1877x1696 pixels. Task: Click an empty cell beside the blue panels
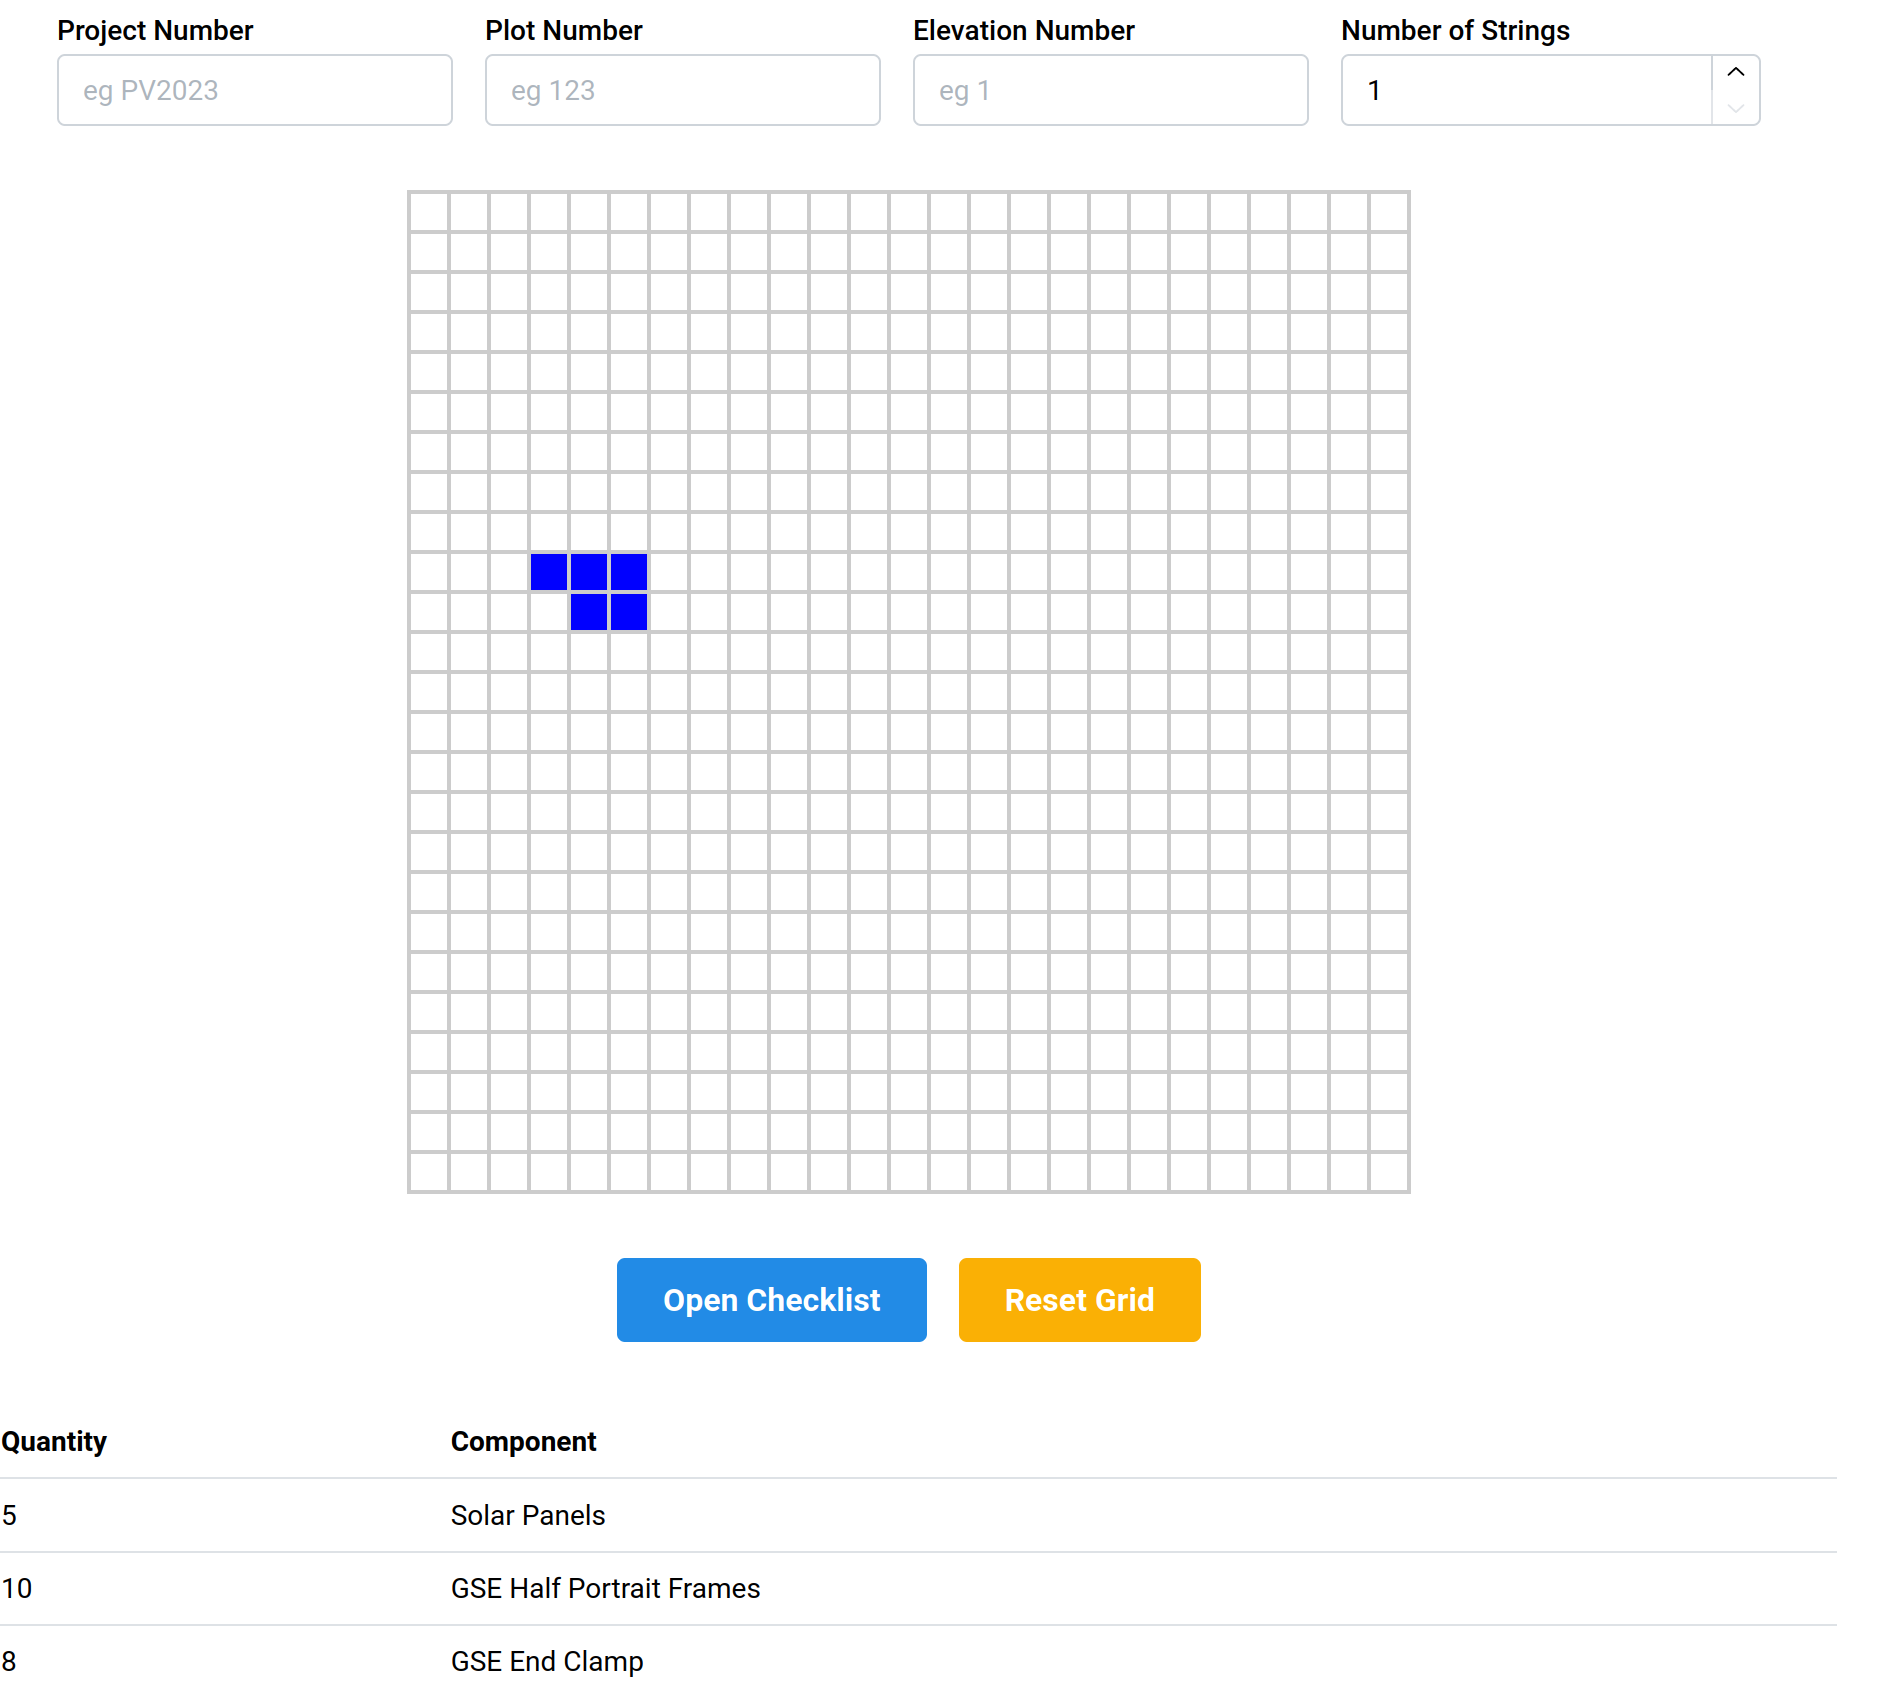tap(667, 572)
